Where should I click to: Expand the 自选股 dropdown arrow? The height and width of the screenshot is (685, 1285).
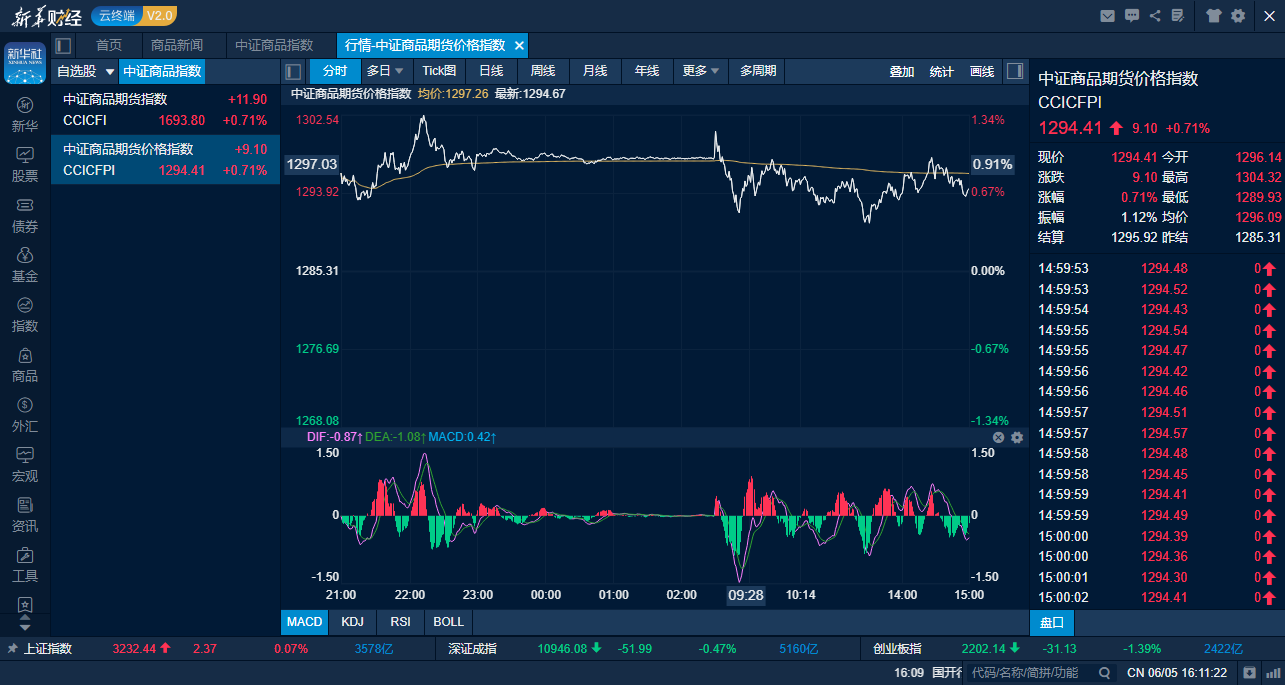tap(110, 72)
